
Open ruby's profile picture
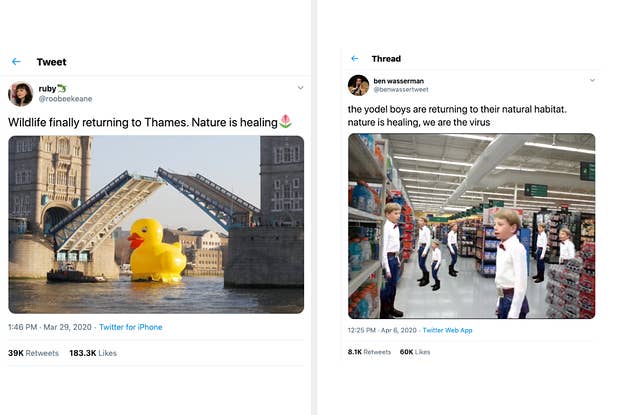[20, 94]
